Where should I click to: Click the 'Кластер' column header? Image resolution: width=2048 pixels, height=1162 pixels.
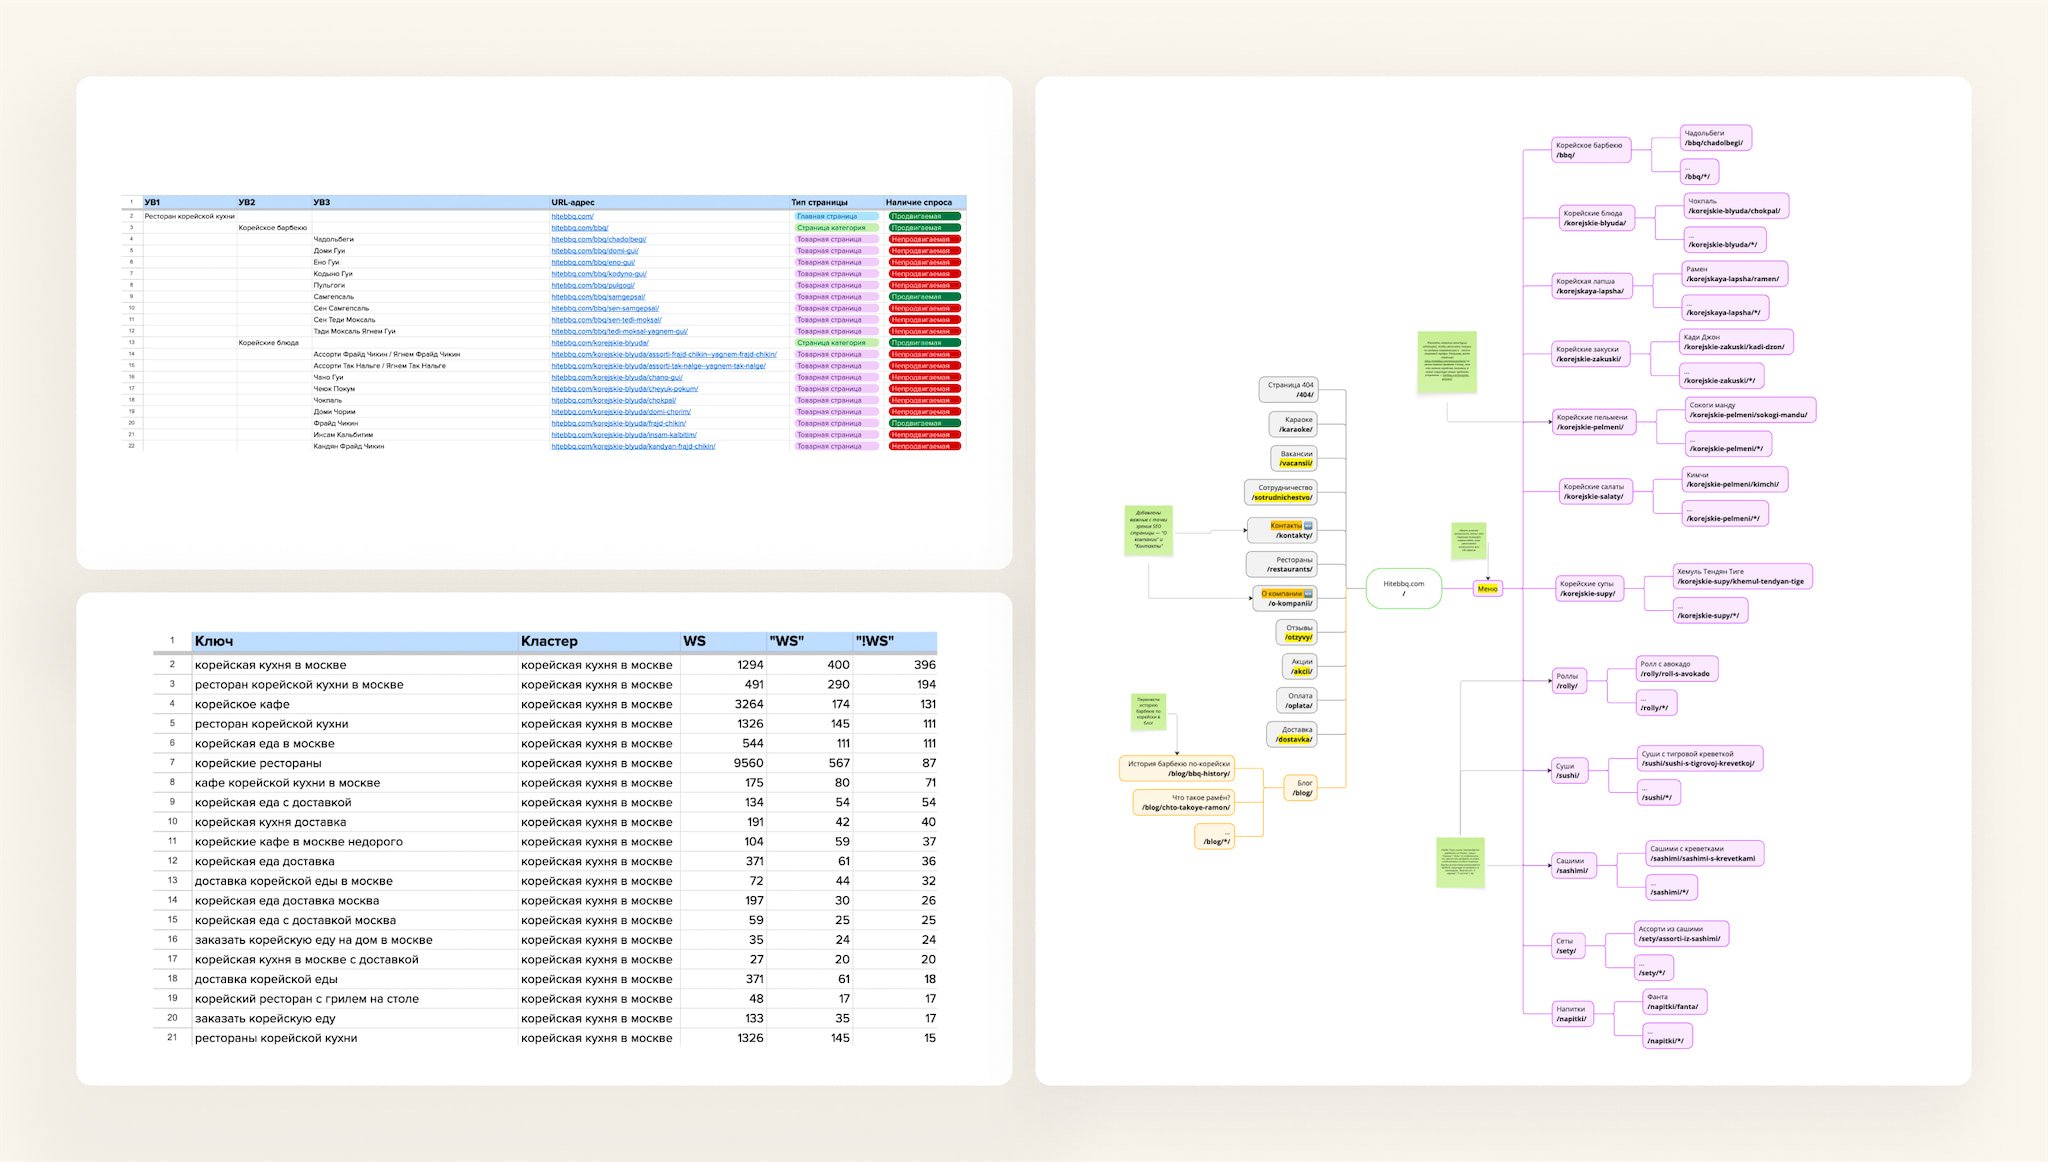pyautogui.click(x=549, y=641)
